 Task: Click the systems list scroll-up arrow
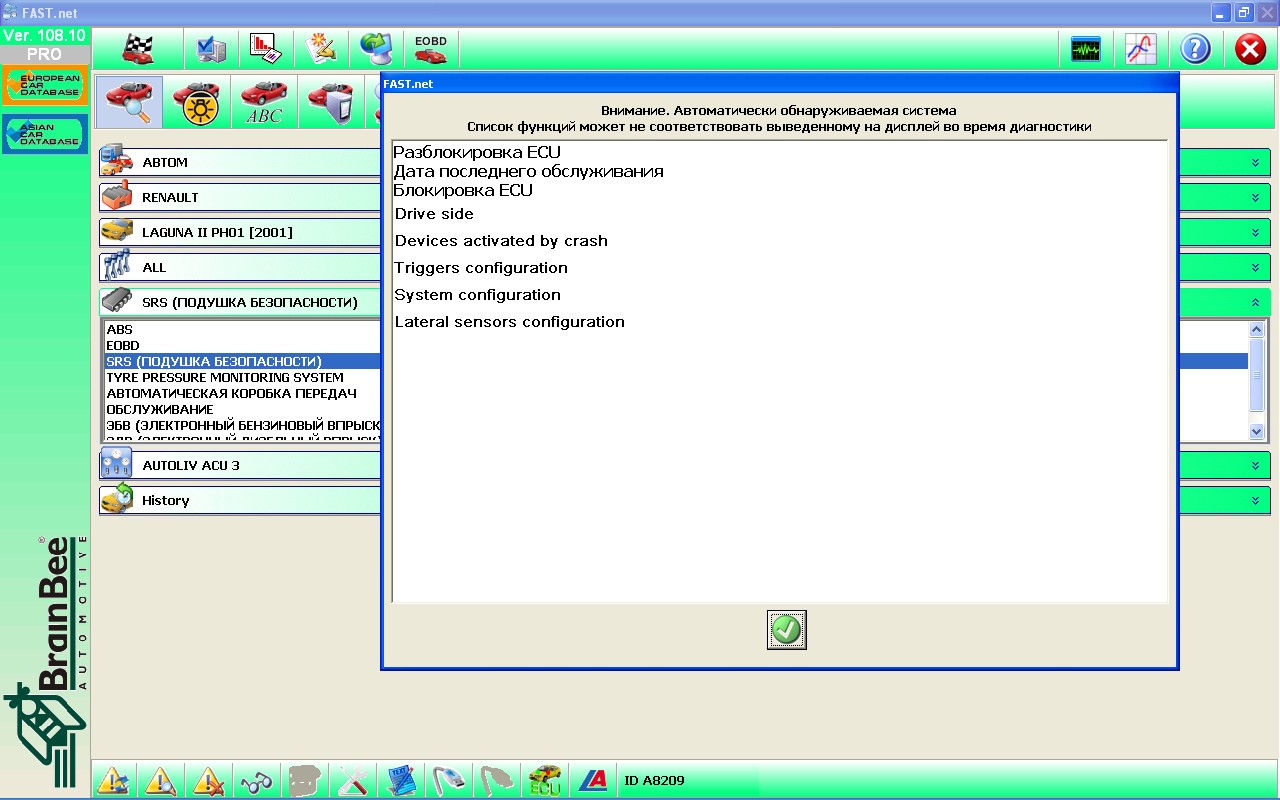coord(1257,330)
